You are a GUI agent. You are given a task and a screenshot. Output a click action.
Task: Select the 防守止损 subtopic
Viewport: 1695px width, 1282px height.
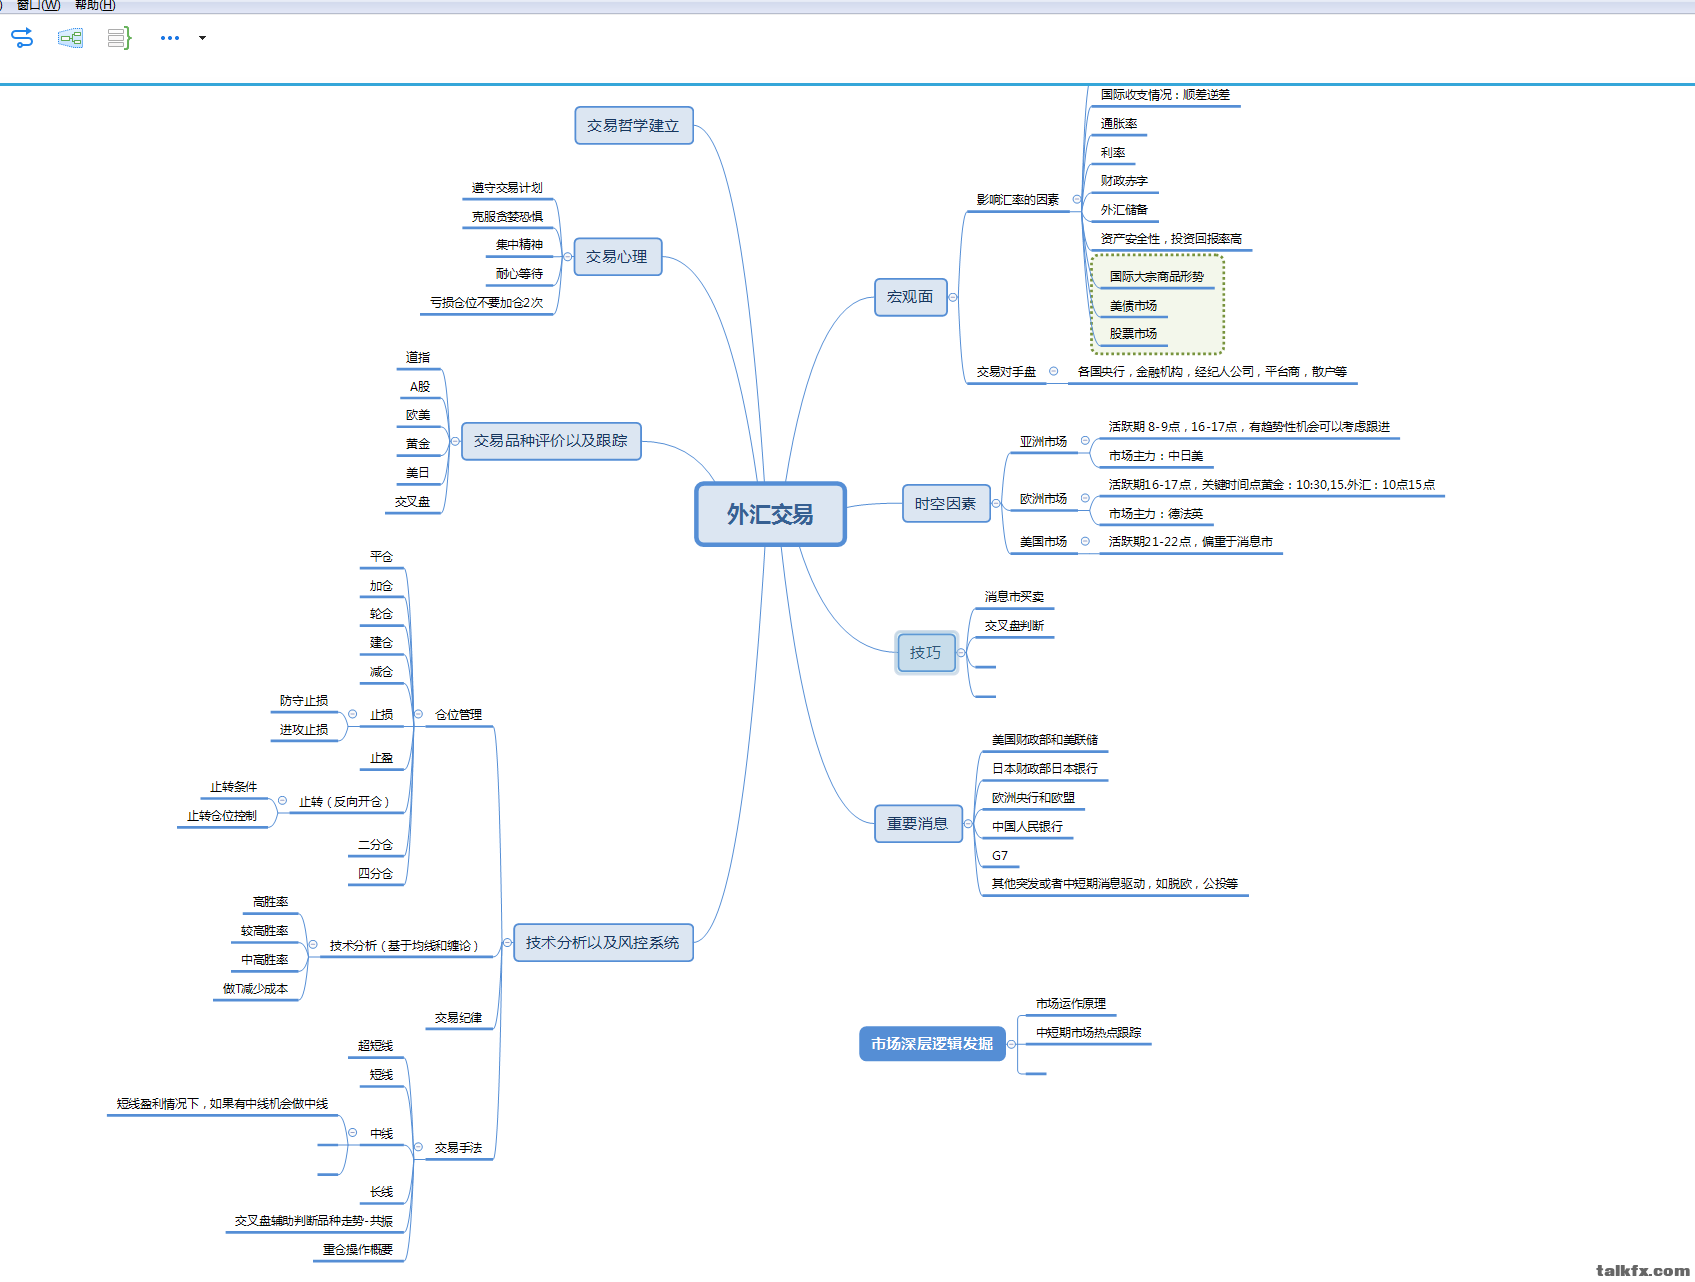(x=304, y=701)
